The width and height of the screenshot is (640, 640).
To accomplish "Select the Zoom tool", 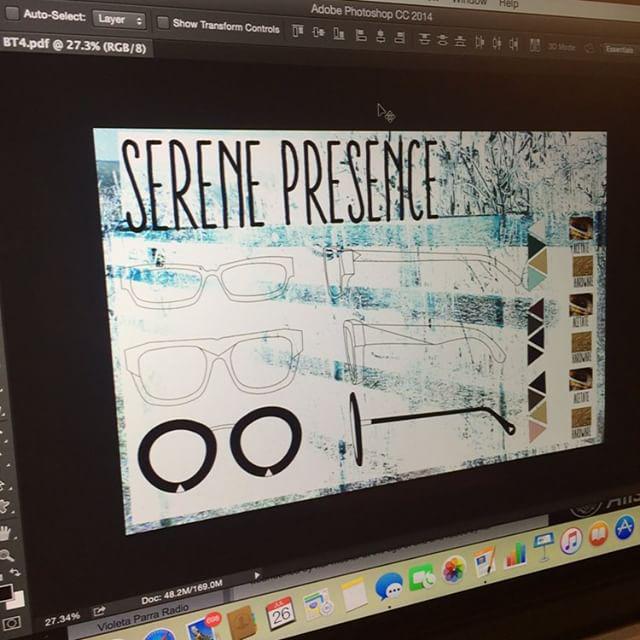I will coord(6,555).
